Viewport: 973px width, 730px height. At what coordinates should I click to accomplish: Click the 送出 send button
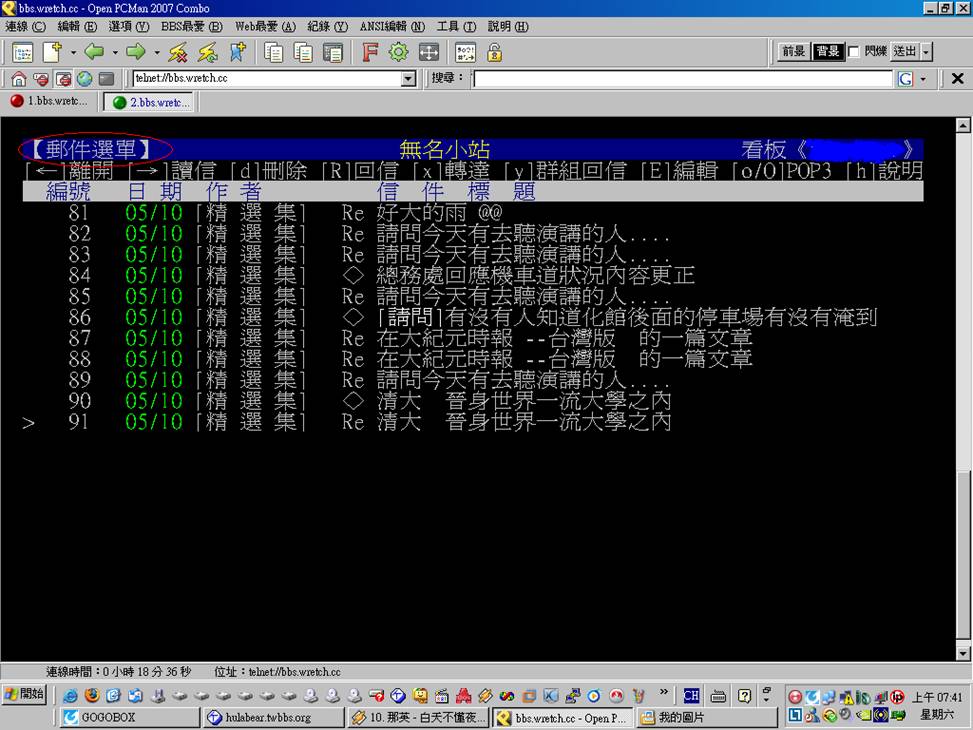904,52
